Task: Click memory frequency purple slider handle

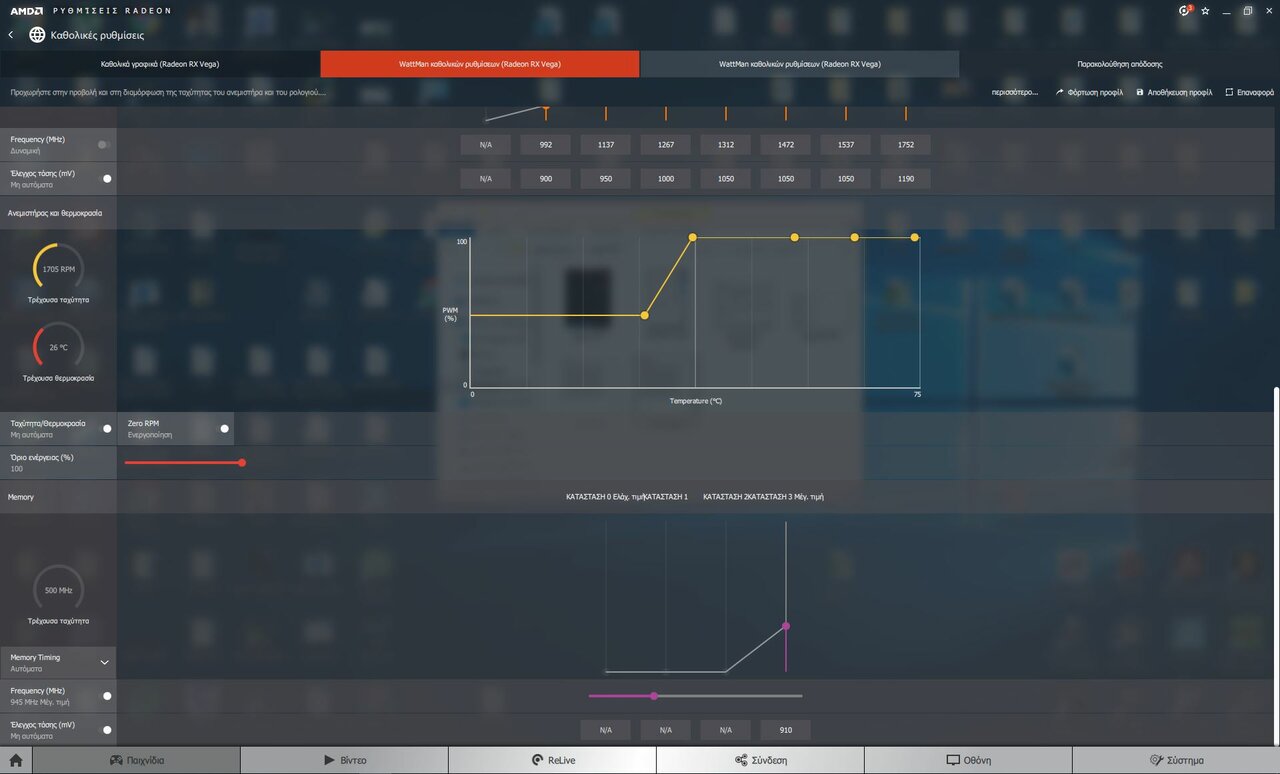Action: (x=654, y=696)
